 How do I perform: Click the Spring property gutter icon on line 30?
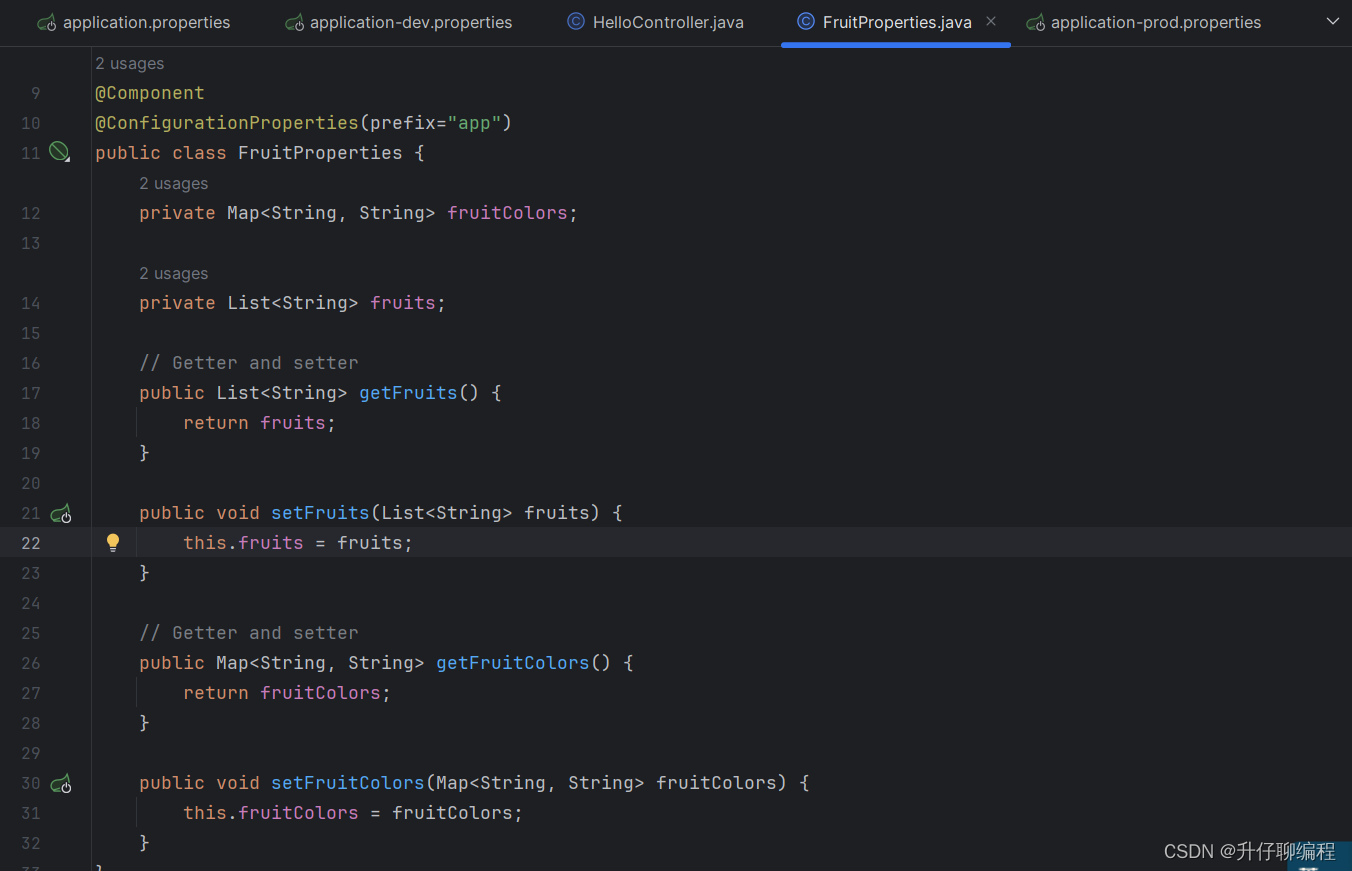(61, 783)
